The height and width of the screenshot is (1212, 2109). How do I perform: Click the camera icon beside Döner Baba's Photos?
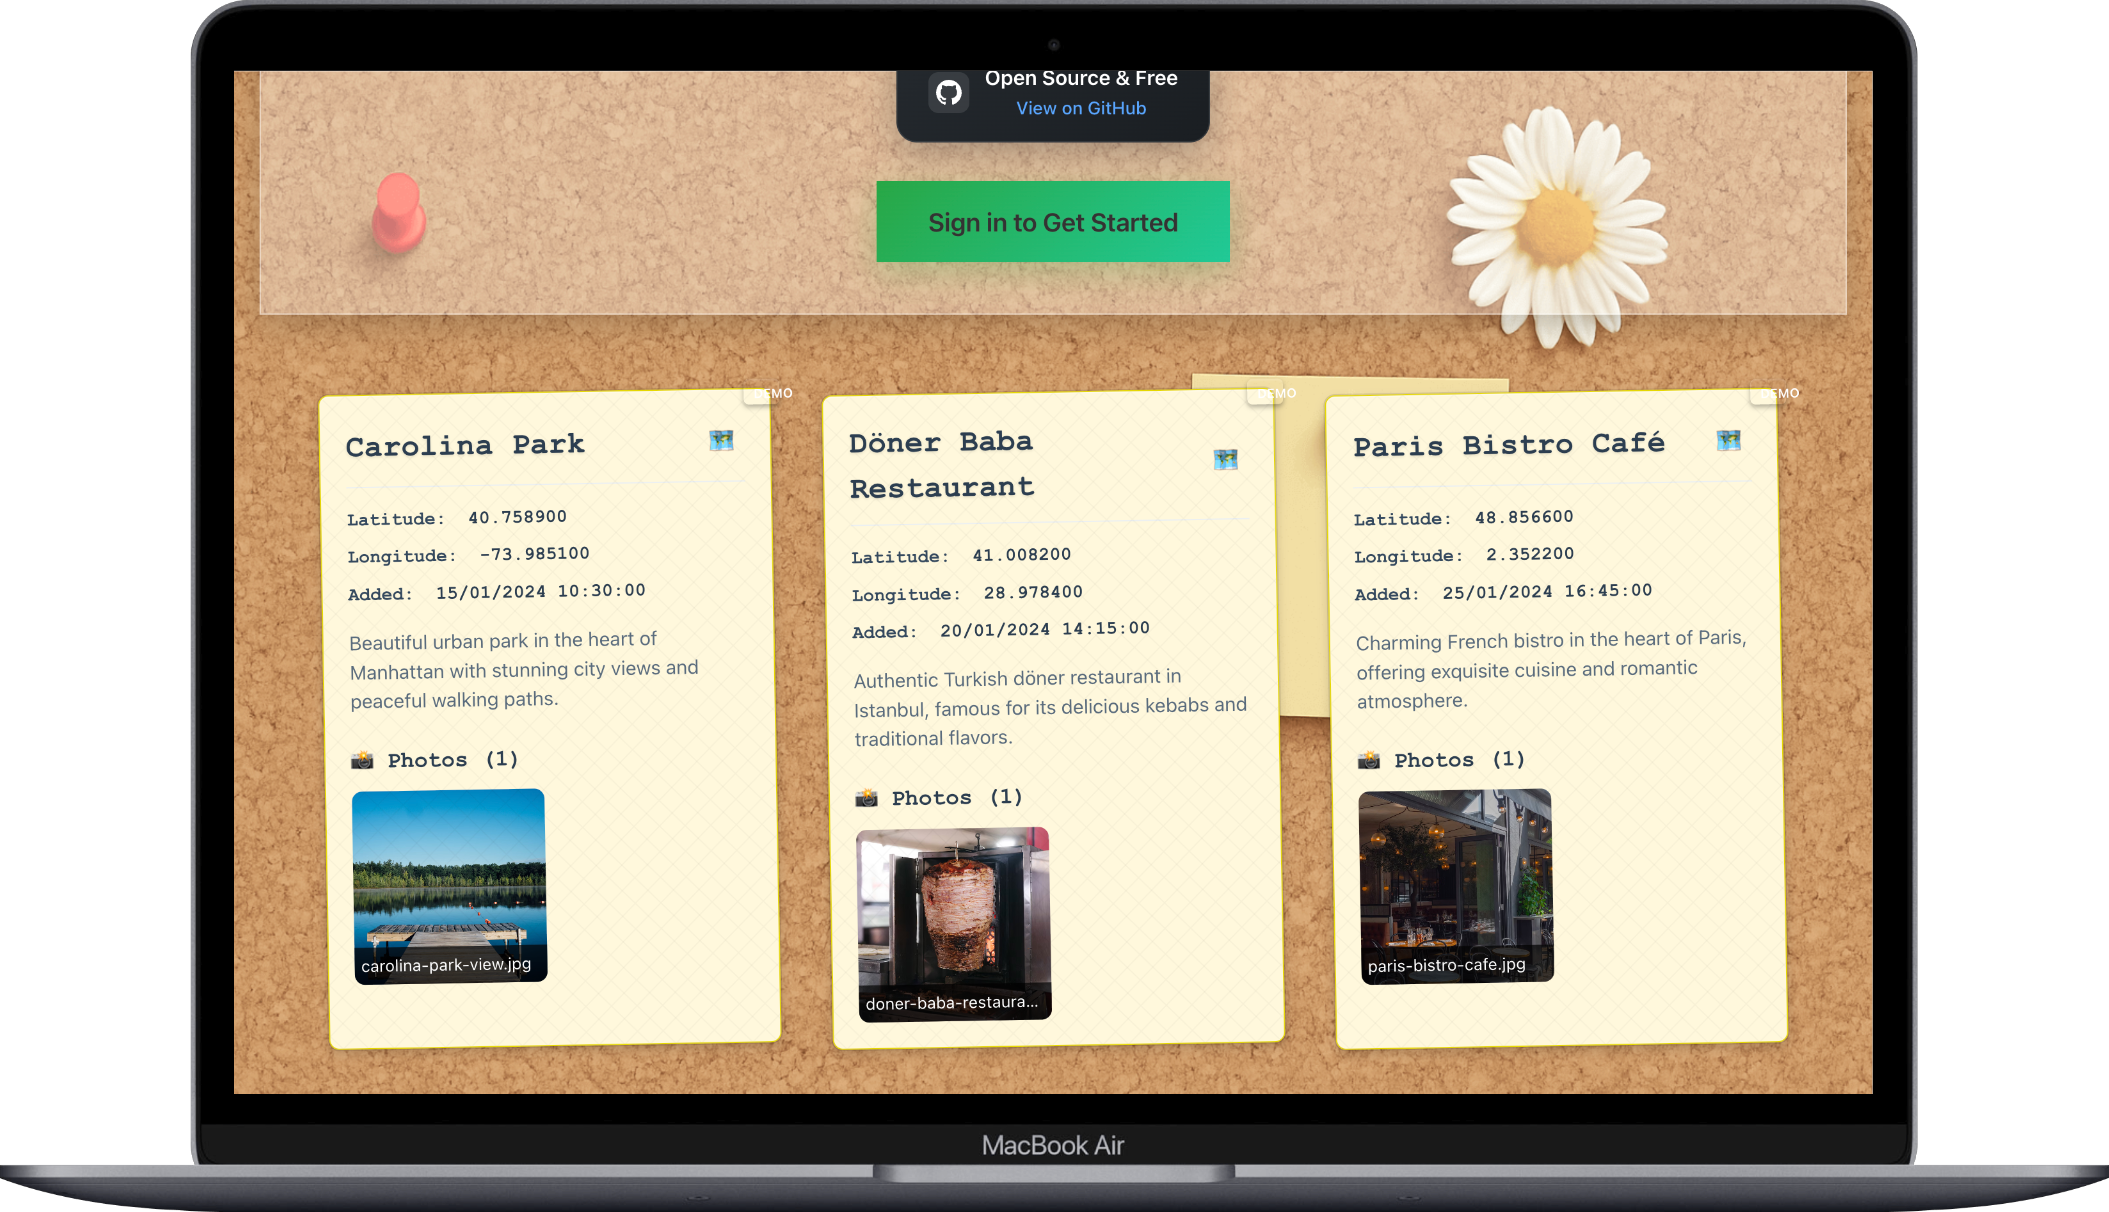[868, 797]
